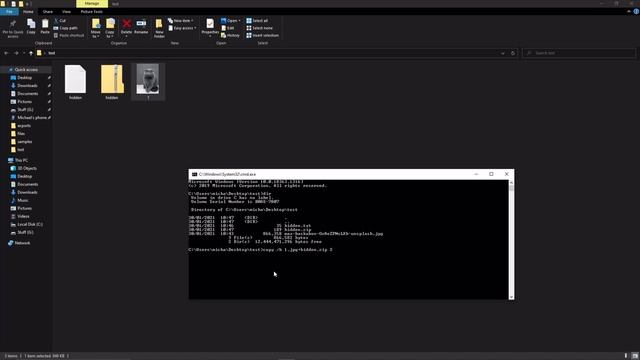Click the Rename ribbon button
The image size is (640, 360).
point(141,27)
